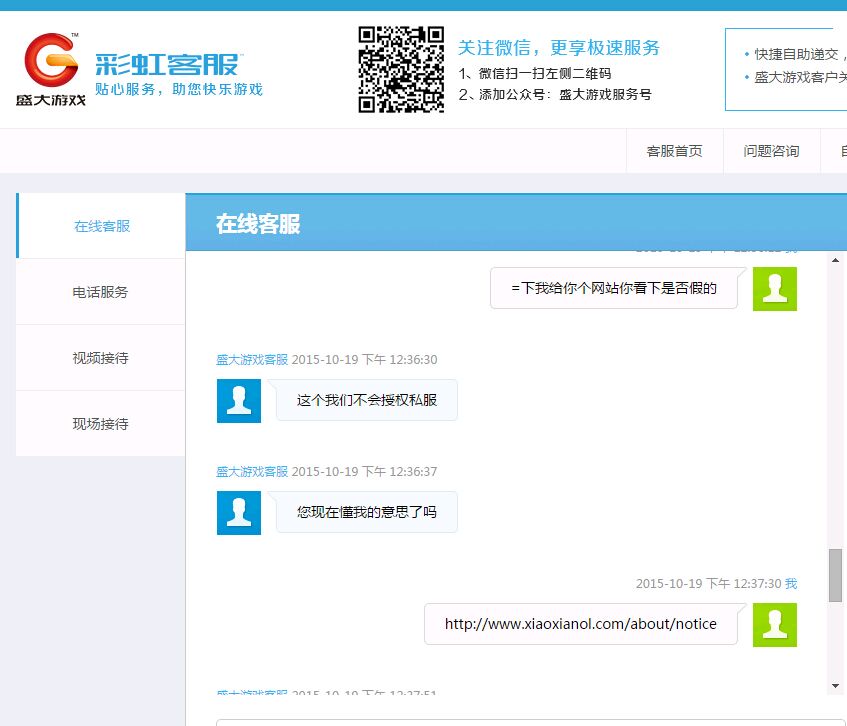847x726 pixels.
Task: Open the 客服首页 navigation item
Action: coord(674,151)
